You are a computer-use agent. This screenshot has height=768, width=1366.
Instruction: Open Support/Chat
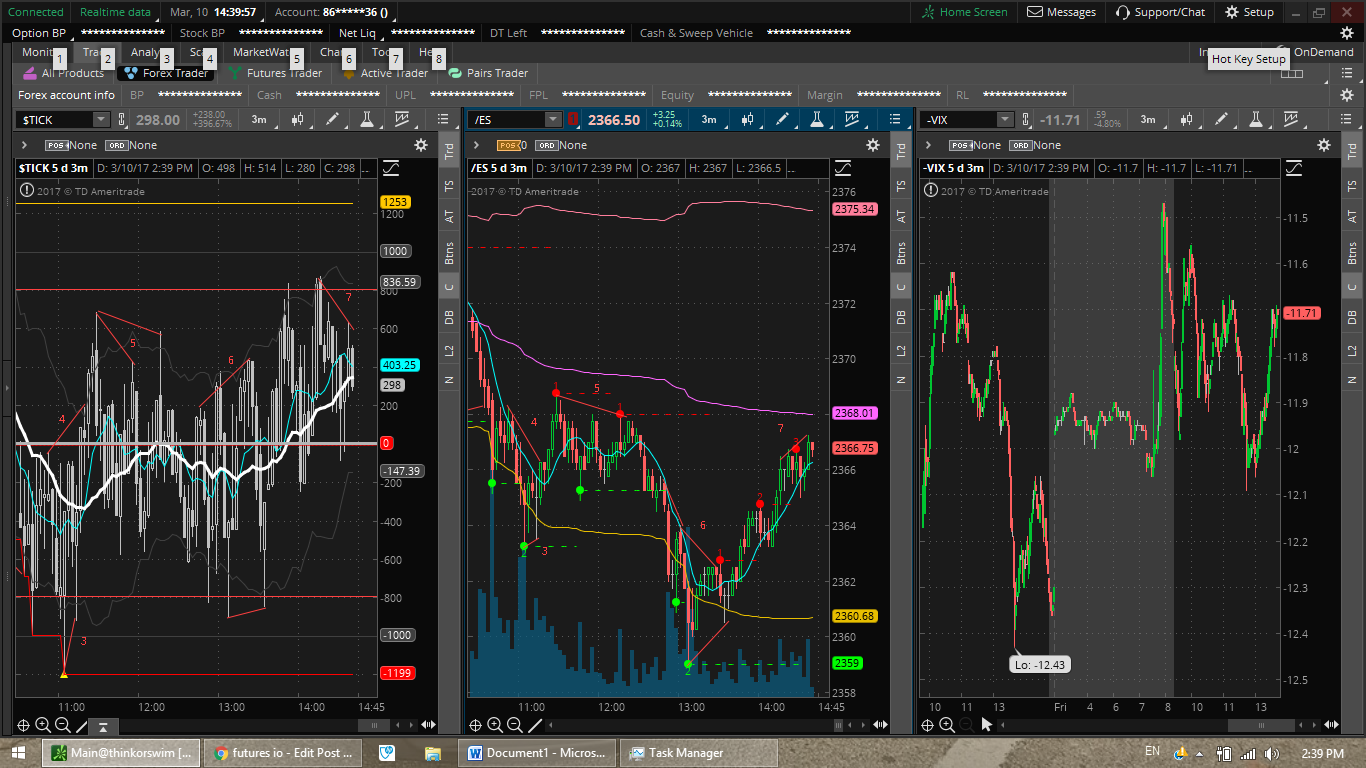tap(1160, 12)
